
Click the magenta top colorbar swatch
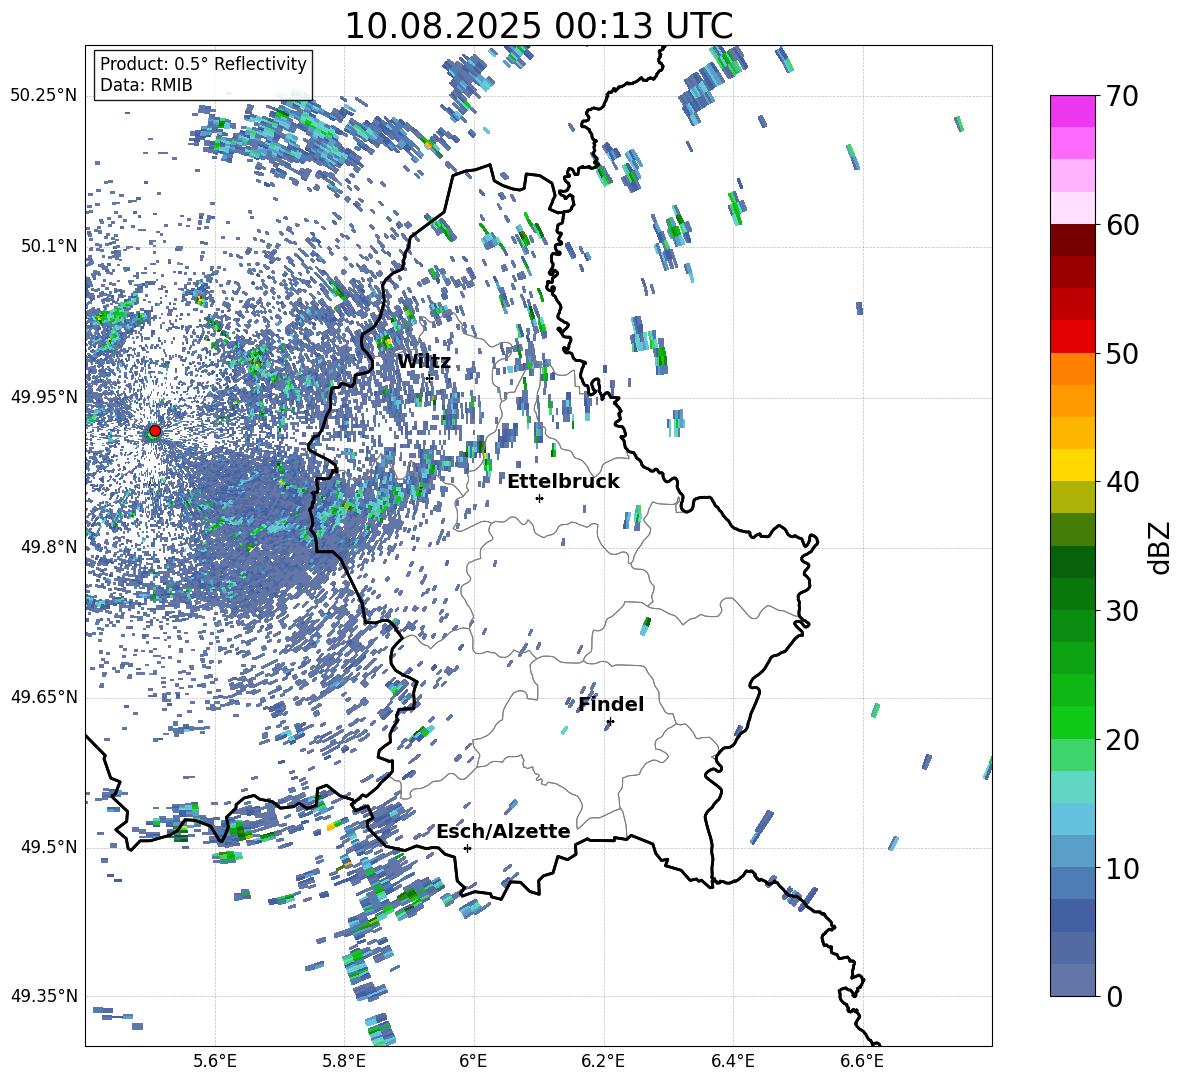tap(1073, 112)
